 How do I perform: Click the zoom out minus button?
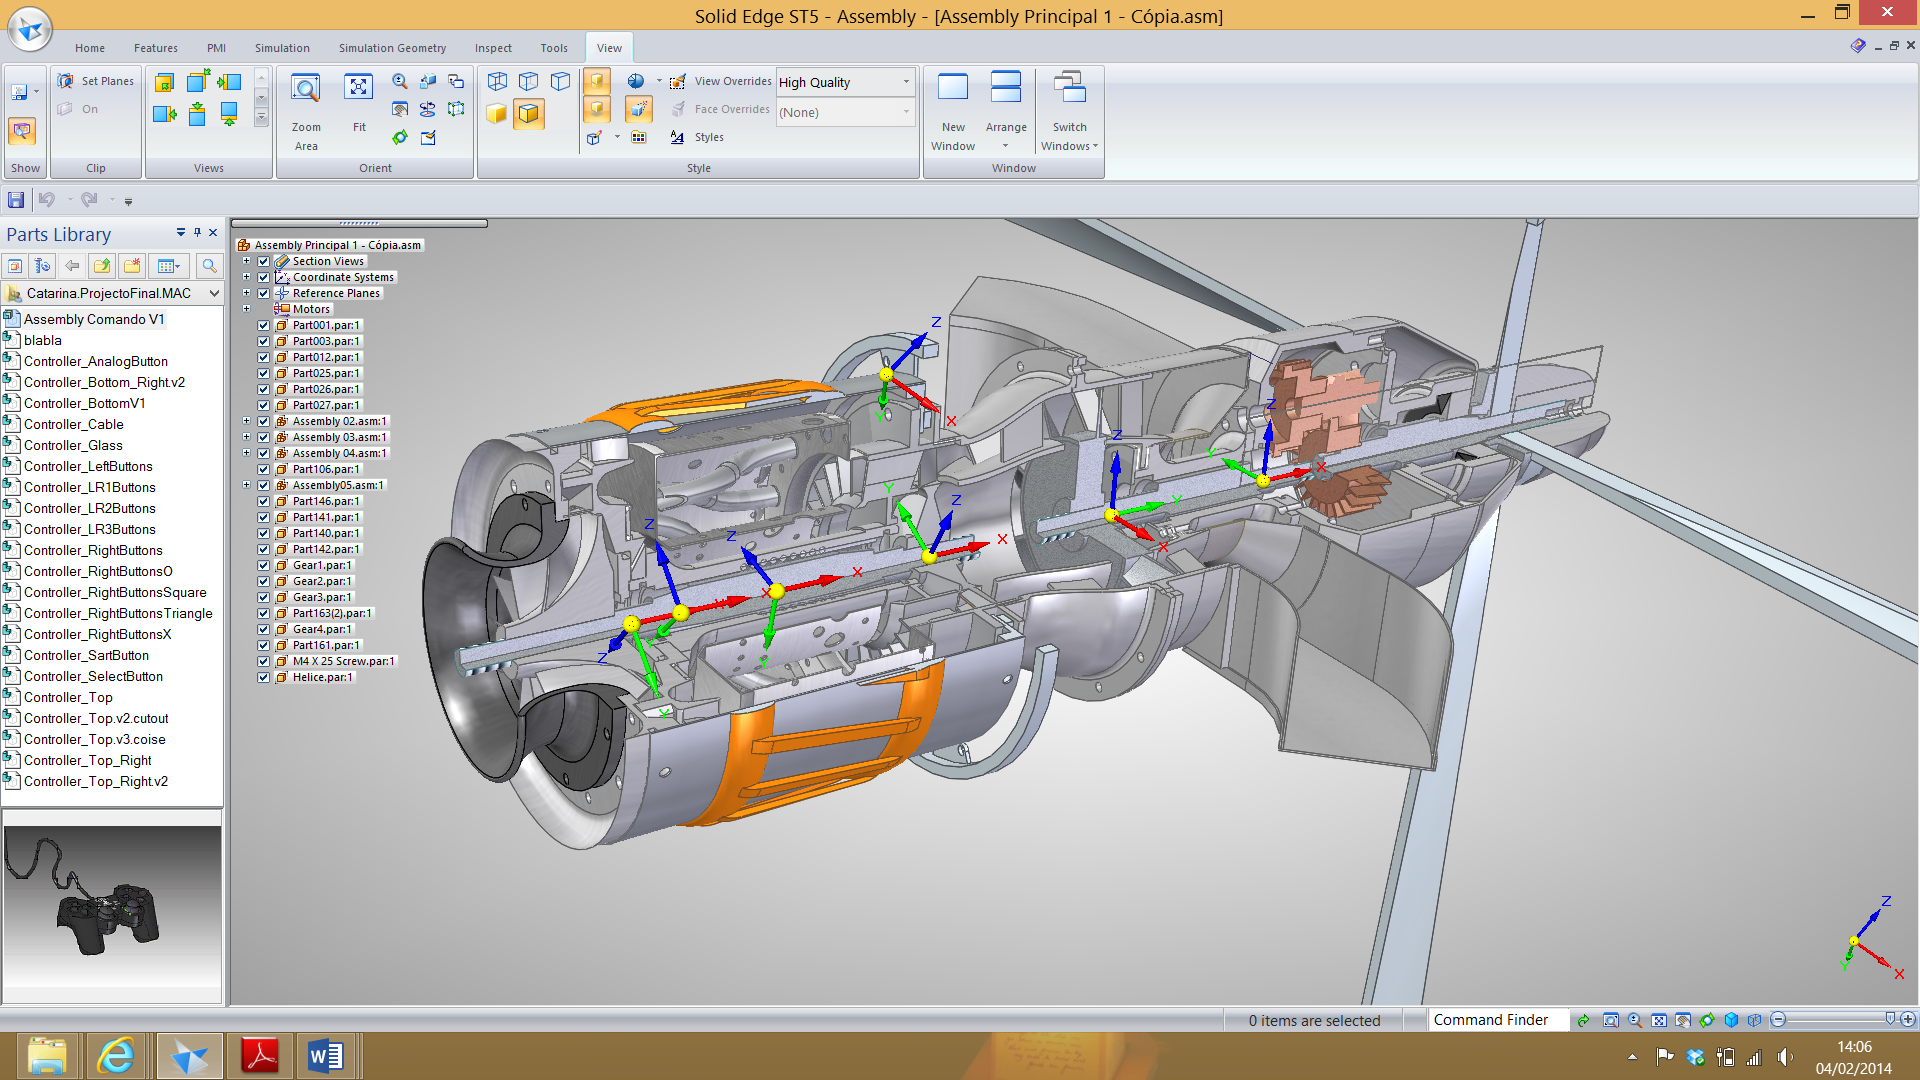[x=1778, y=1020]
